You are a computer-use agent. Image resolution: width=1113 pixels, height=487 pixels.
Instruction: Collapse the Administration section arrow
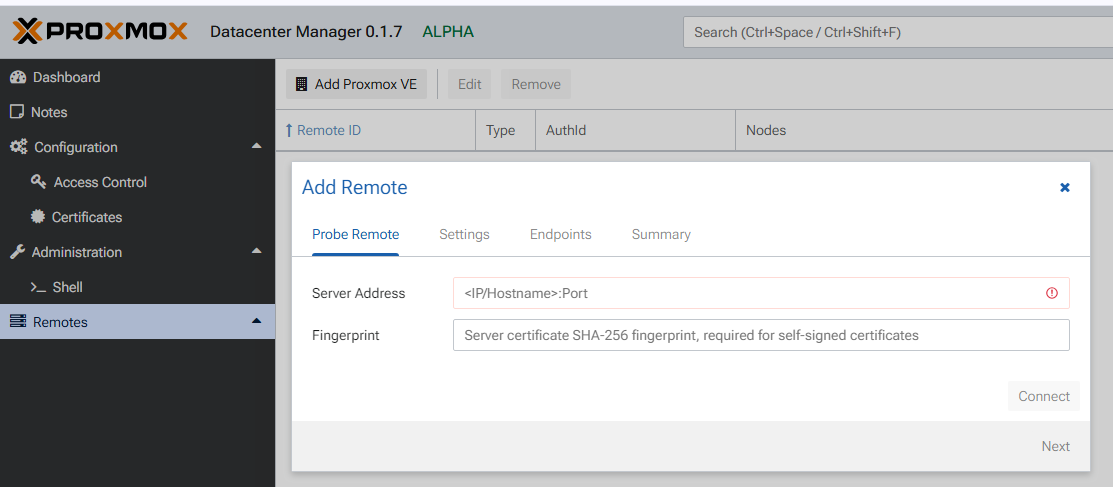pos(256,251)
